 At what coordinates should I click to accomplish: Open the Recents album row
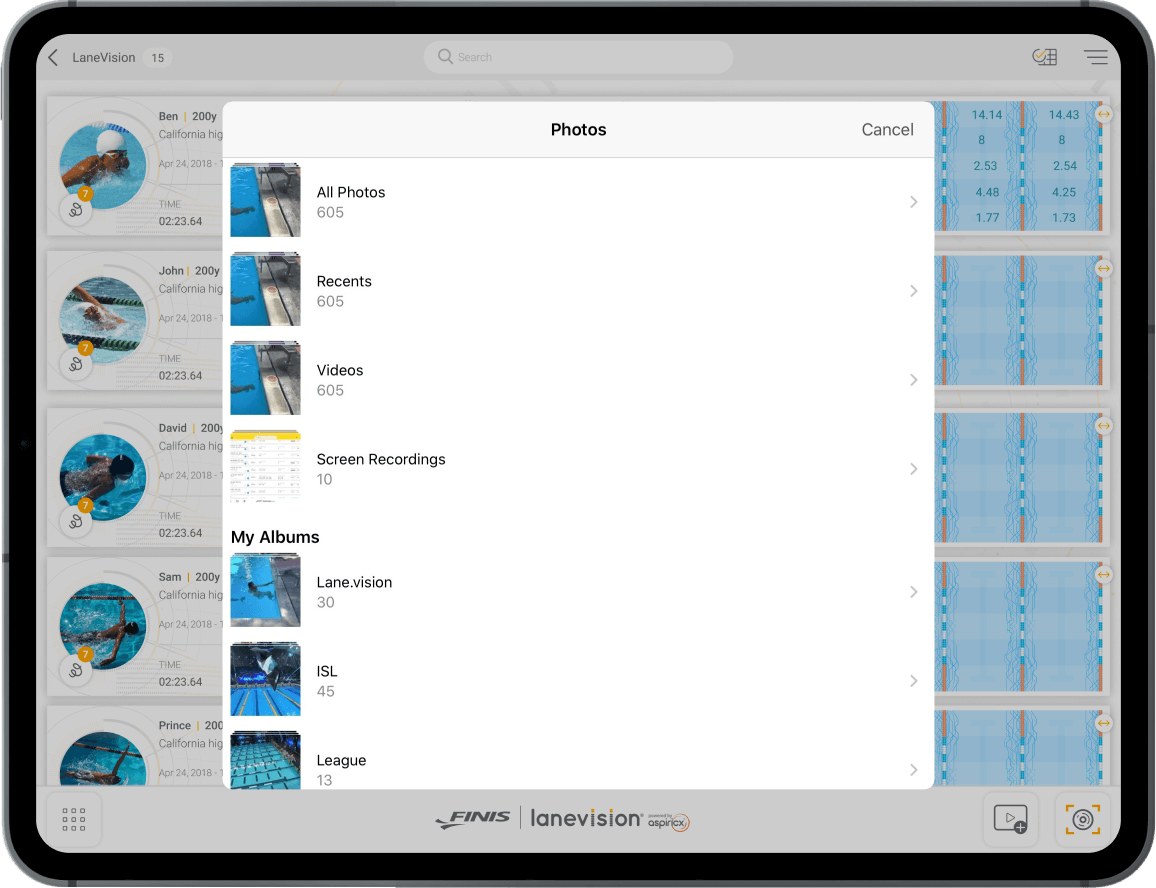(578, 291)
